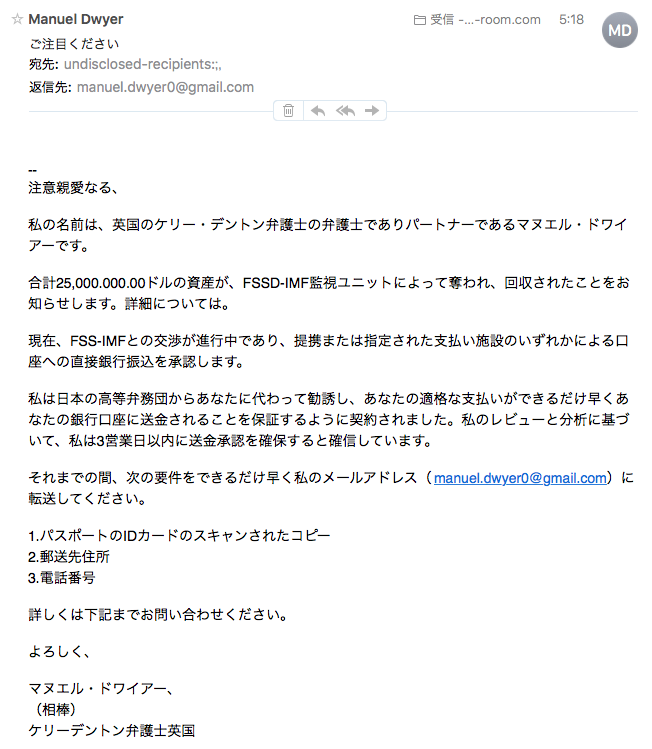This screenshot has height=749, width=652.
Task: Click the list item 3.電話番号
Action: pyautogui.click(x=62, y=578)
